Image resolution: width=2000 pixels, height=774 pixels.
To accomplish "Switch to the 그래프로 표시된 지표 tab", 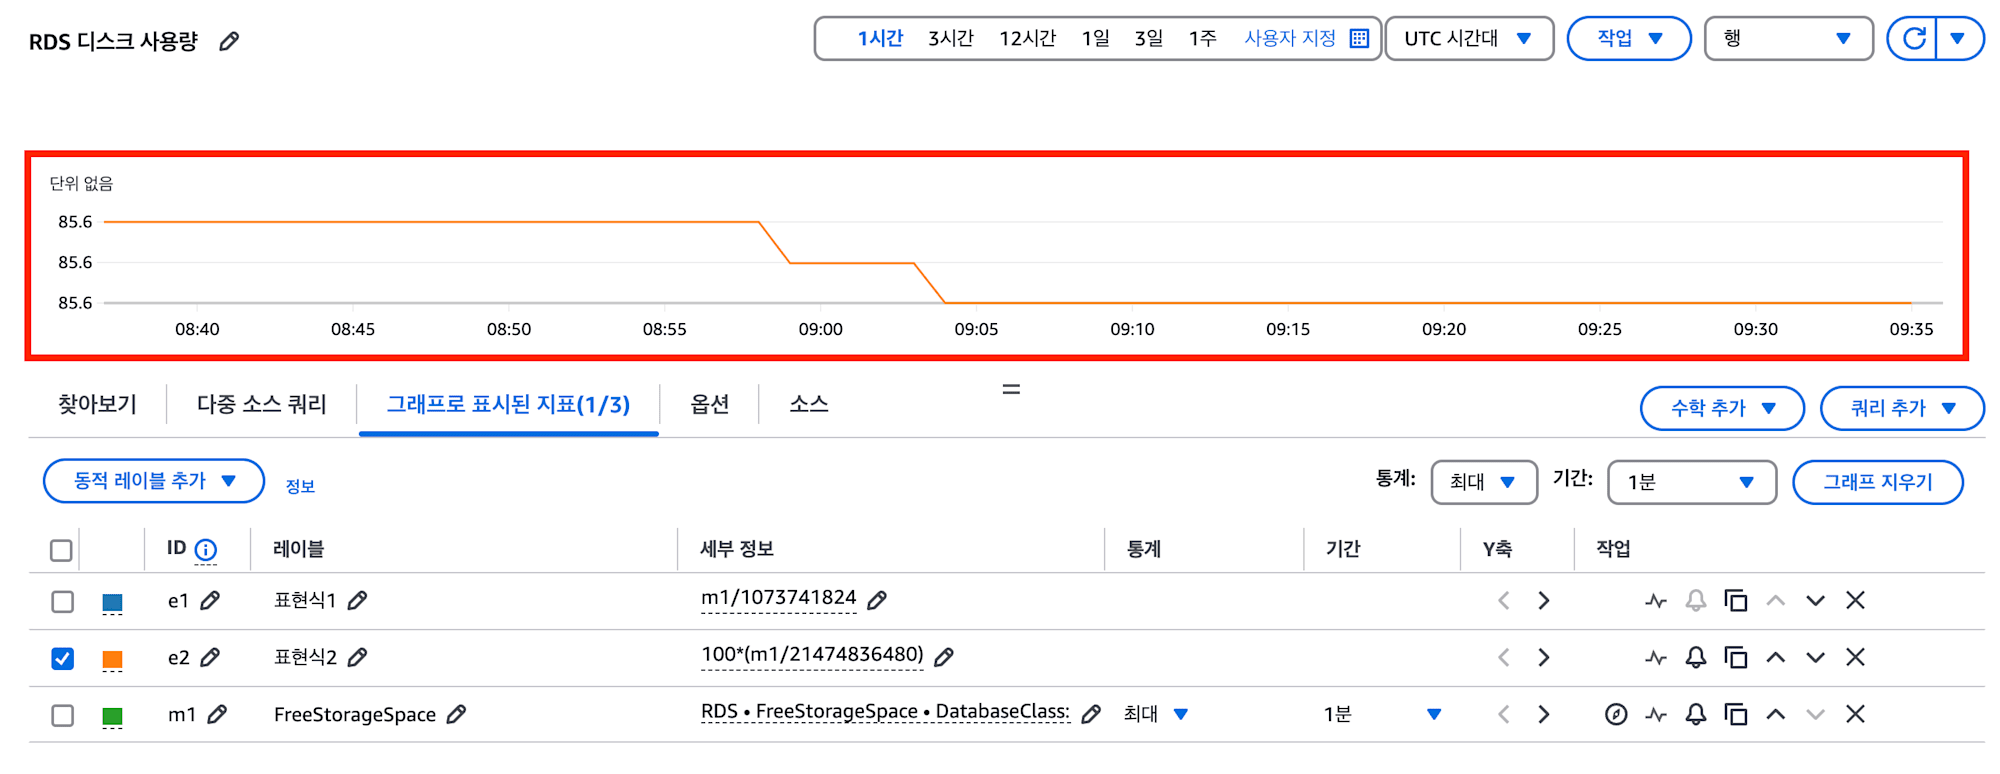I will 508,404.
